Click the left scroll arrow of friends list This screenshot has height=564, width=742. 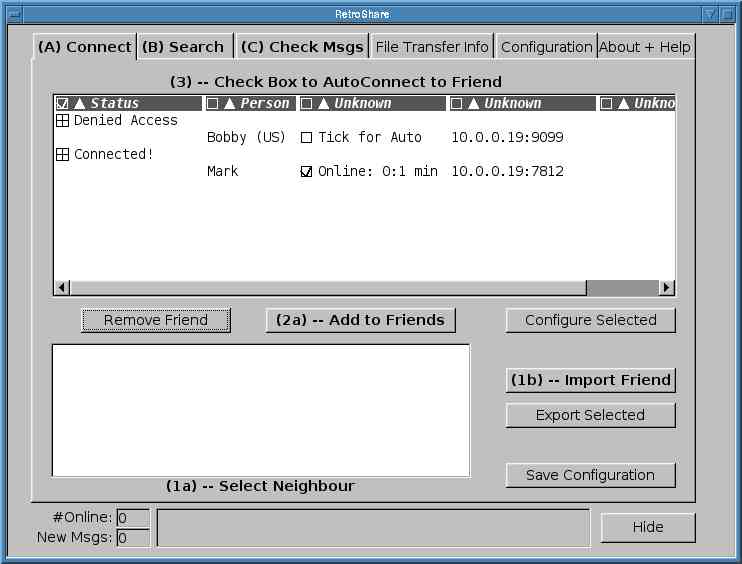click(62, 288)
